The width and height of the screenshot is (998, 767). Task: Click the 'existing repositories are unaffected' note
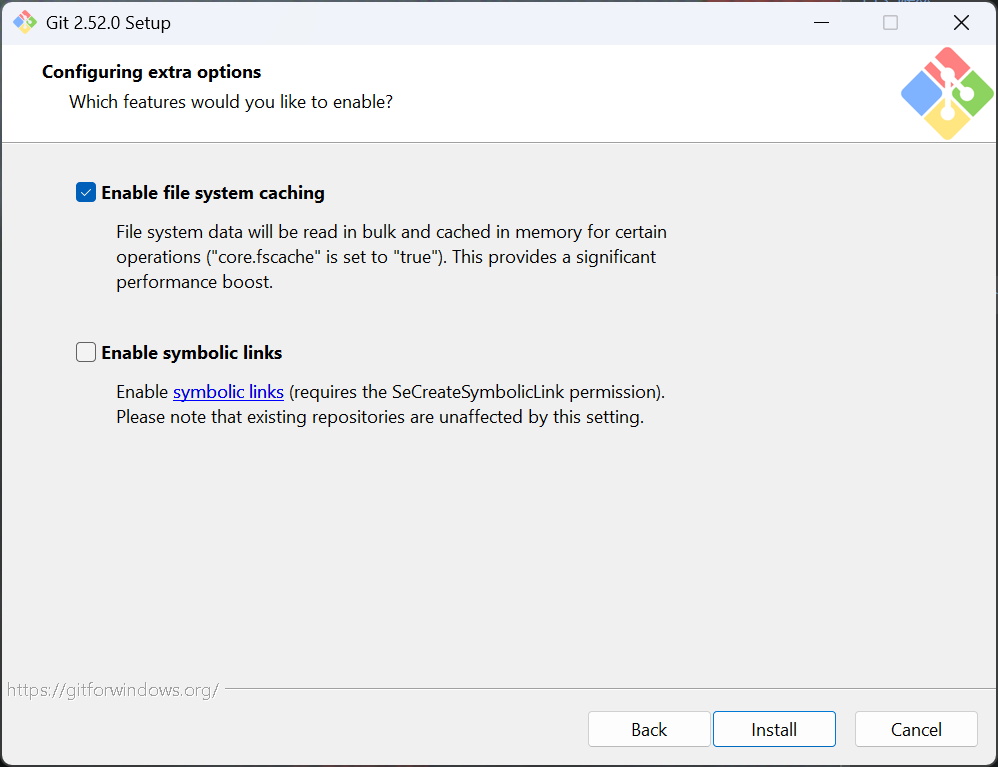click(380, 418)
